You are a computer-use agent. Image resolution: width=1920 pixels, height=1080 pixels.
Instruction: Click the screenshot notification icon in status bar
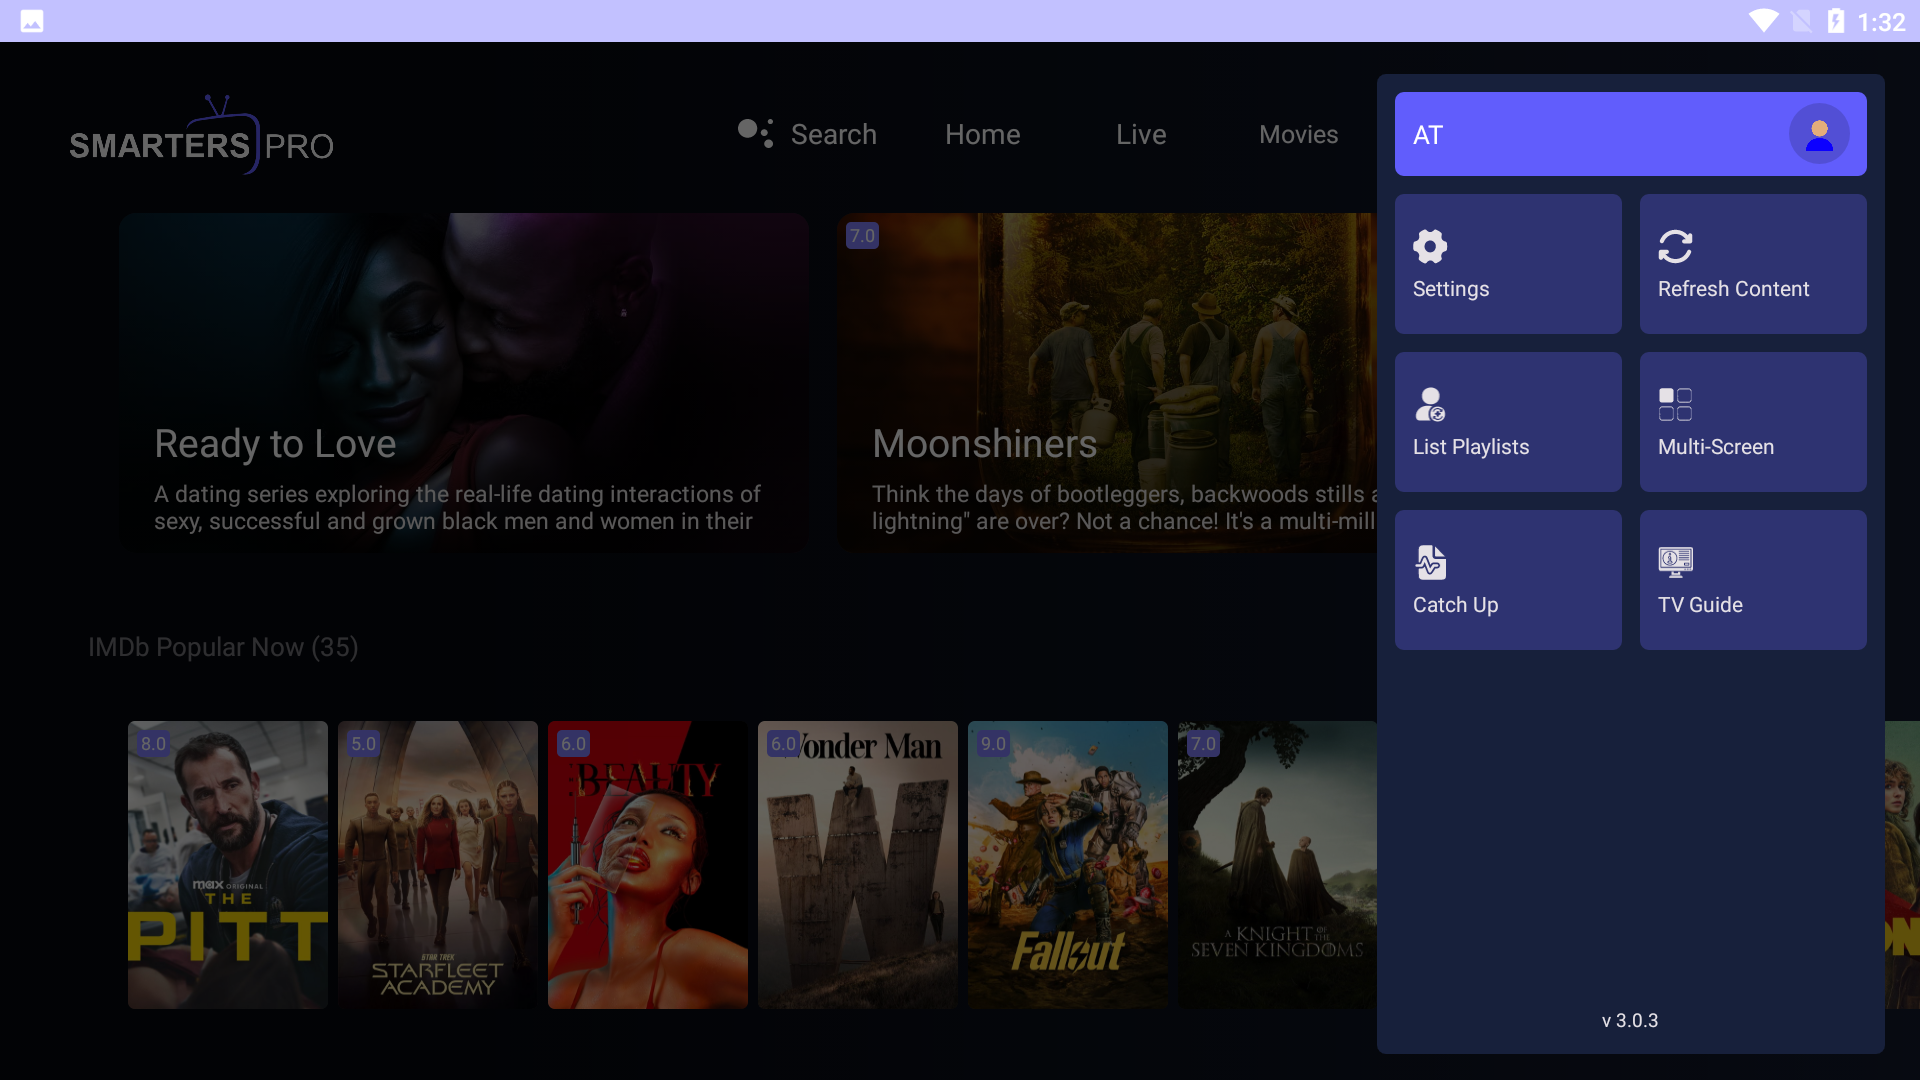click(x=32, y=21)
